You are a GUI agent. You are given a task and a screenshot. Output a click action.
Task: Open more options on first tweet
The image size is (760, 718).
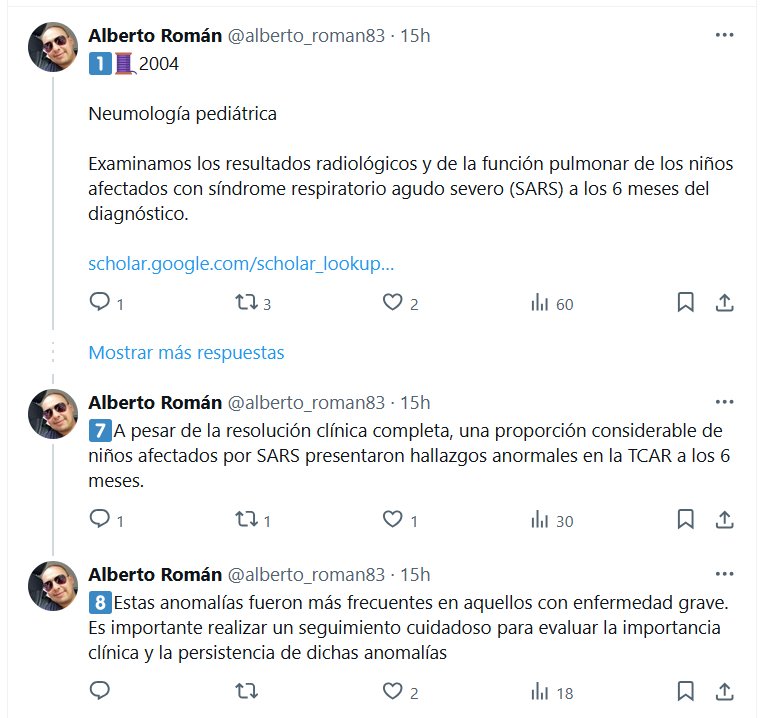726,35
